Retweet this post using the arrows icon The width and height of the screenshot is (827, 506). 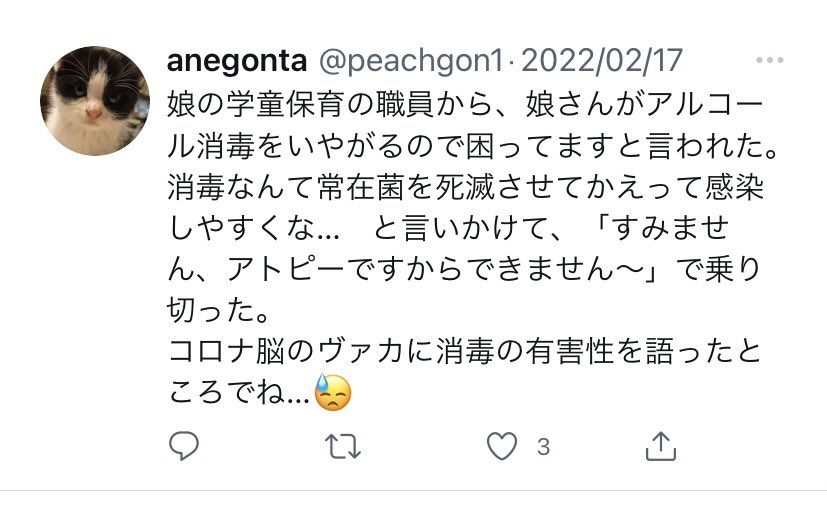343,446
